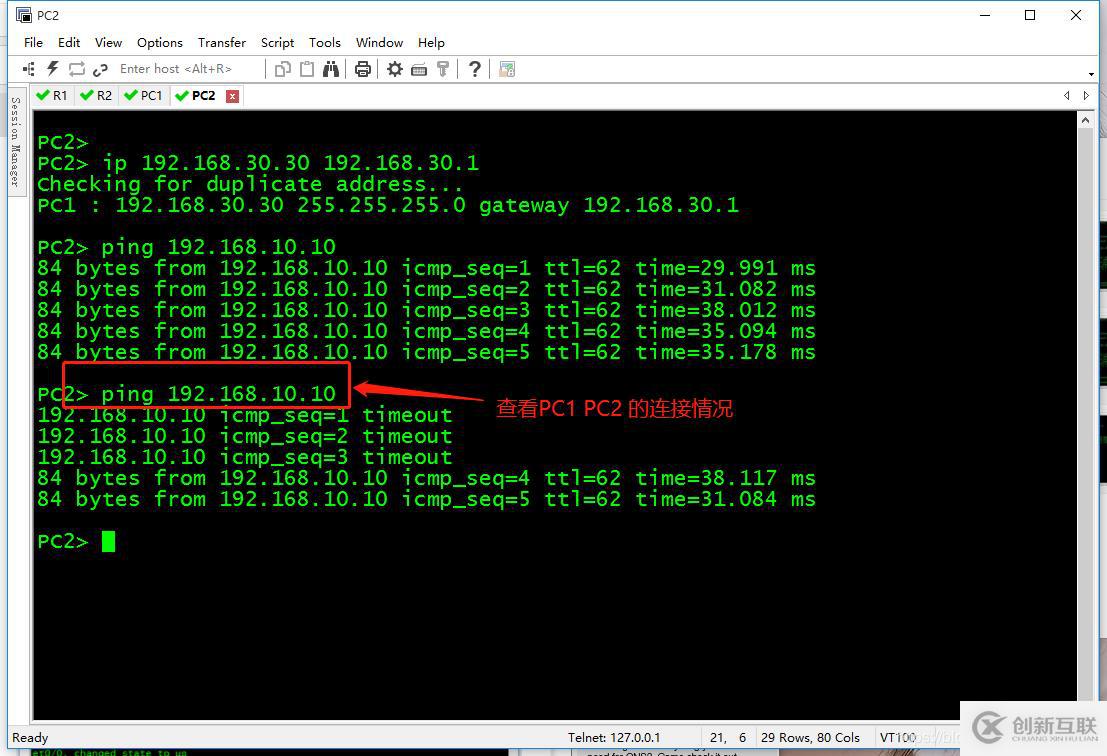Open the Script menu
This screenshot has width=1107, height=756.
277,43
